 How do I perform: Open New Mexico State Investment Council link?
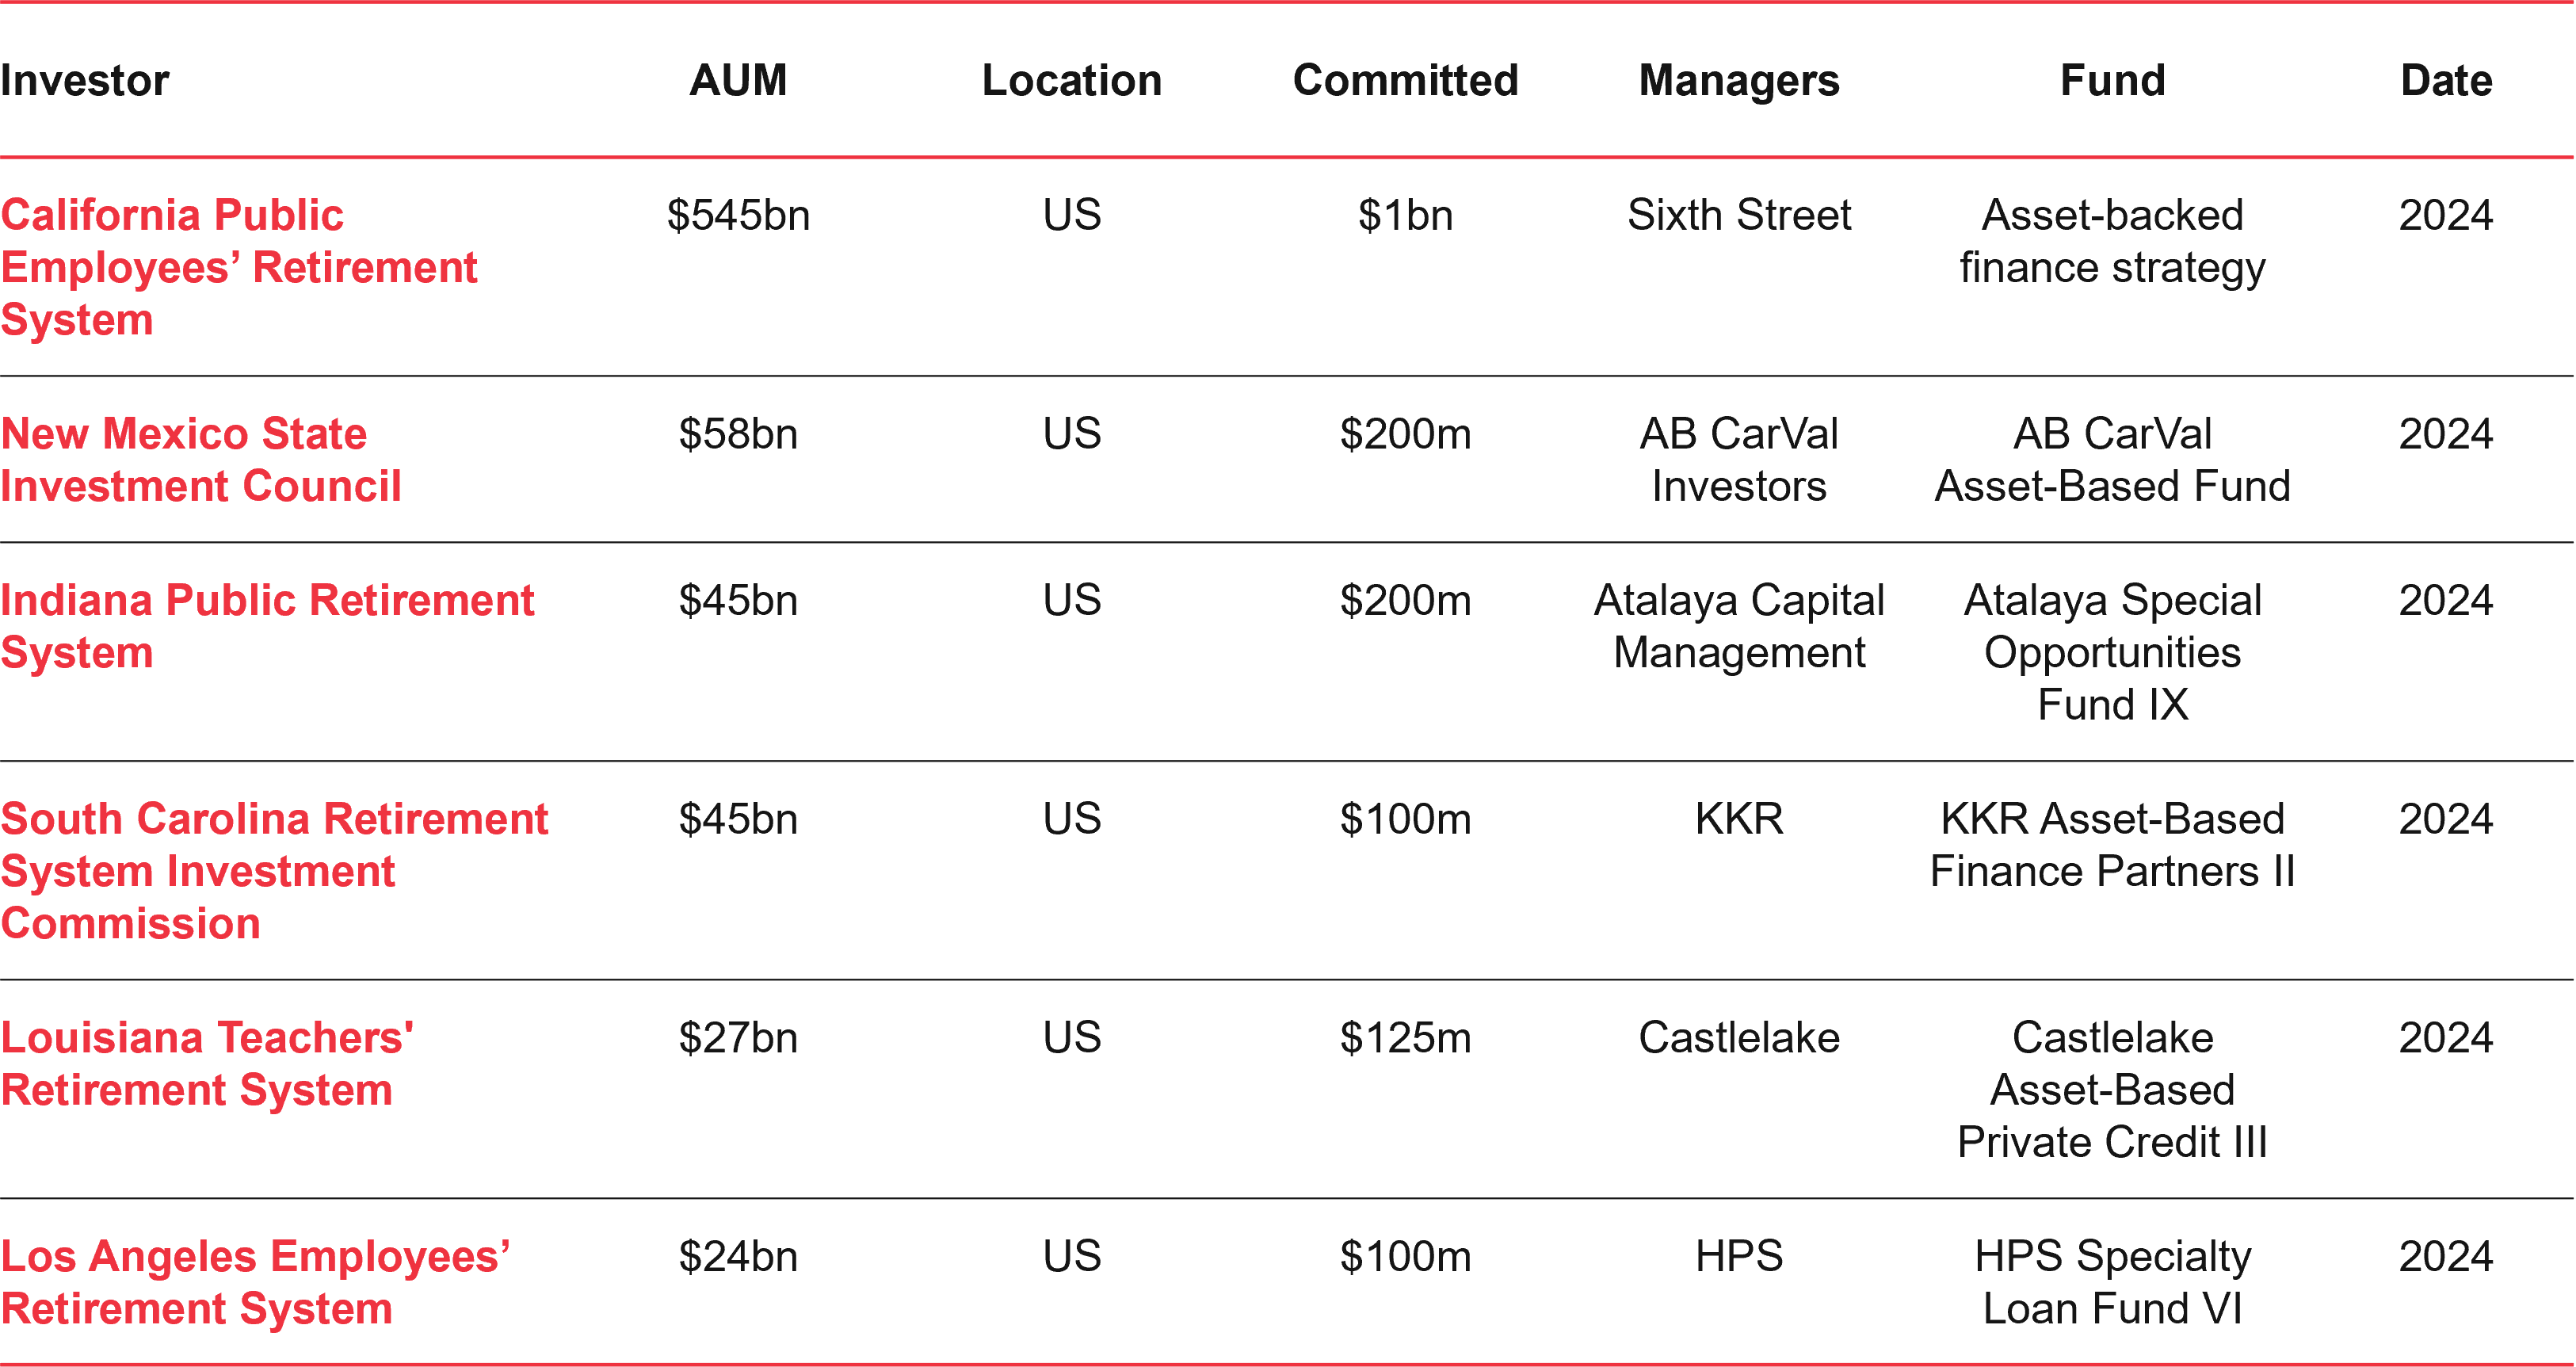click(x=200, y=460)
